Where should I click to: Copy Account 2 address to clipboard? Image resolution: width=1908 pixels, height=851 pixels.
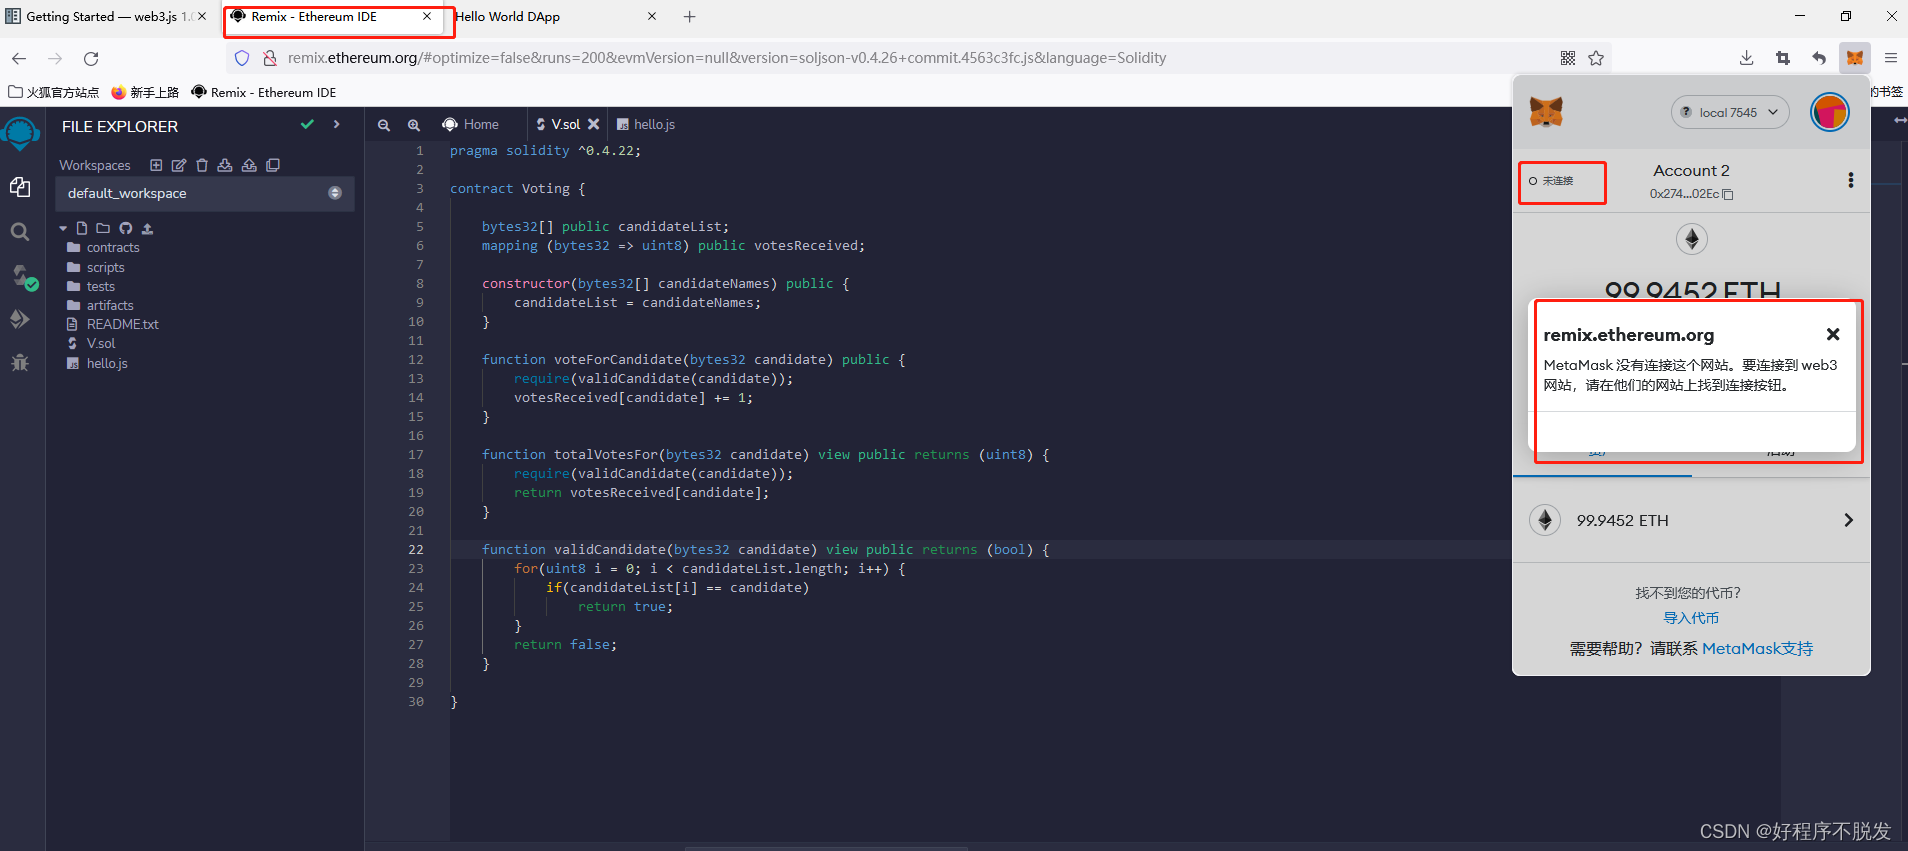1728,194
